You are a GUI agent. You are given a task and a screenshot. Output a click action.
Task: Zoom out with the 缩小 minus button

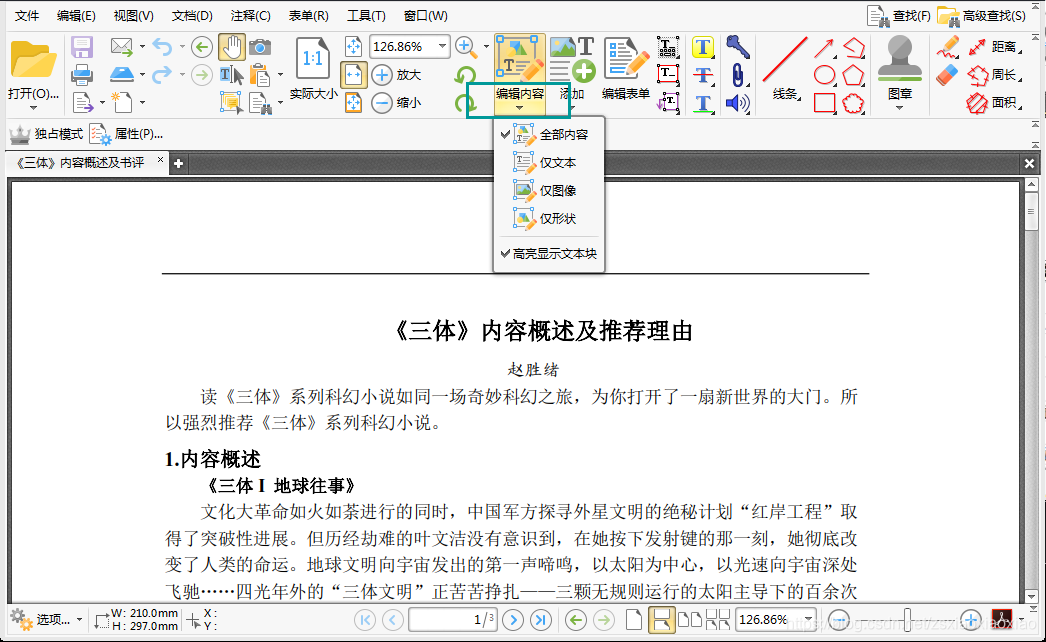[396, 103]
